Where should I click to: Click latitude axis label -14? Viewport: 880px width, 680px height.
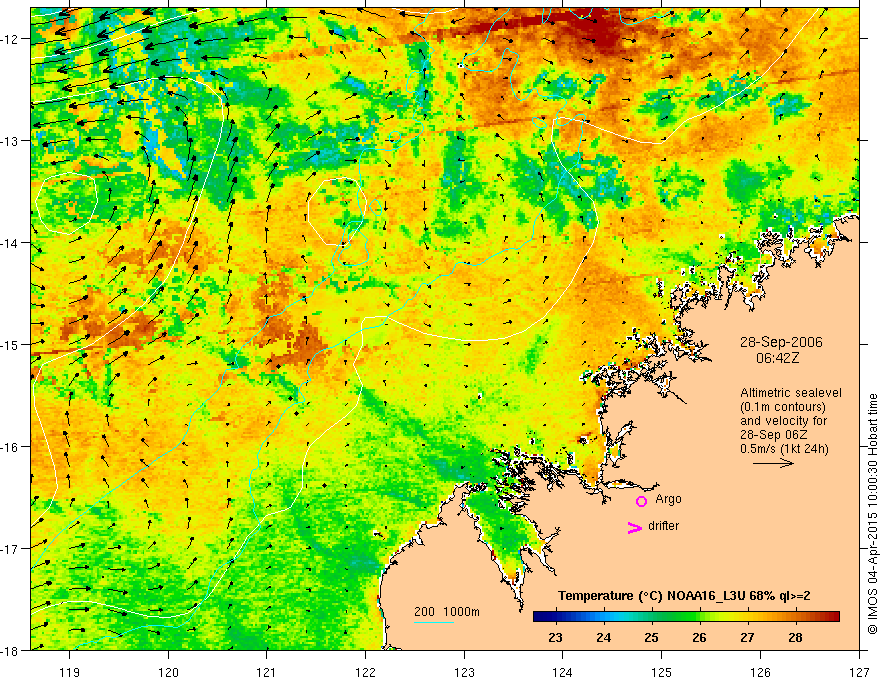click(x=11, y=243)
